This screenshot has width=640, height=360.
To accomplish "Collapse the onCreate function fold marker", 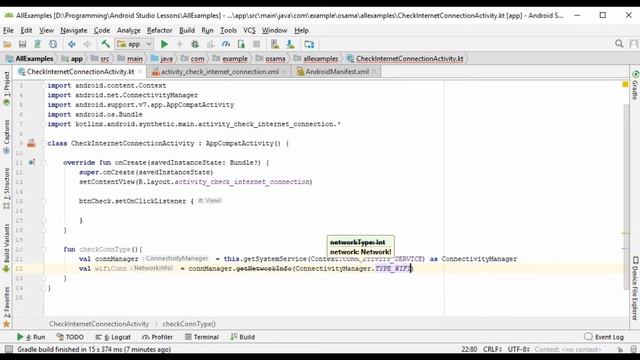I will pyautogui.click(x=44, y=162).
